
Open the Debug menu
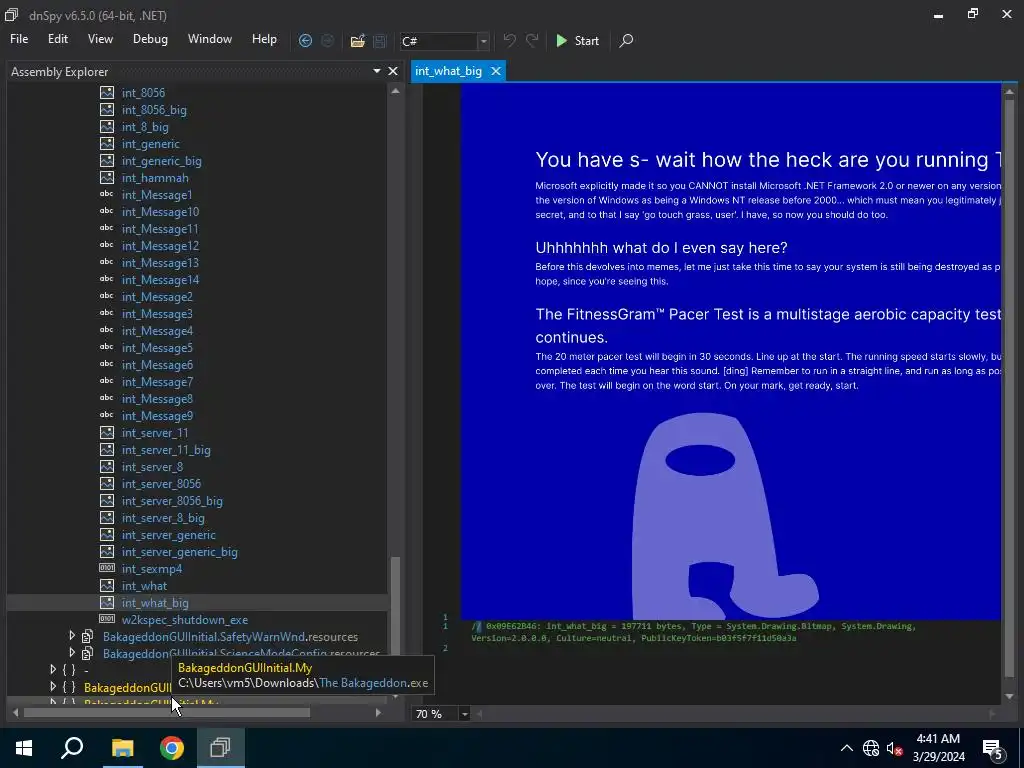click(150, 39)
